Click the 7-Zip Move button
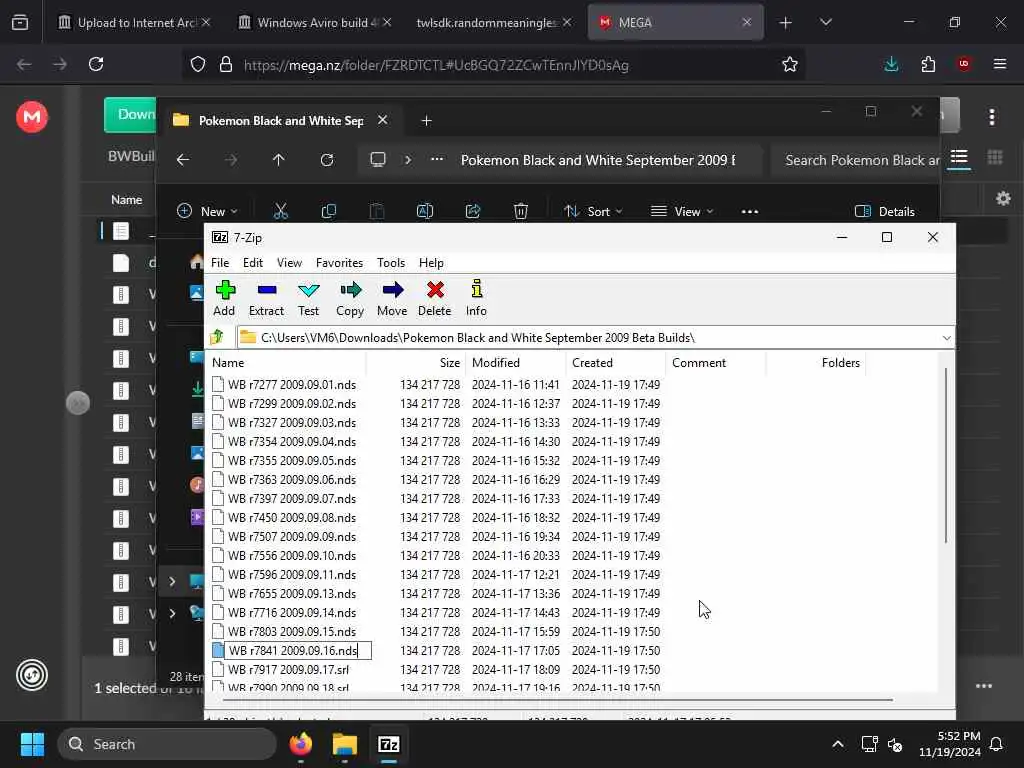This screenshot has width=1024, height=768. [x=392, y=298]
